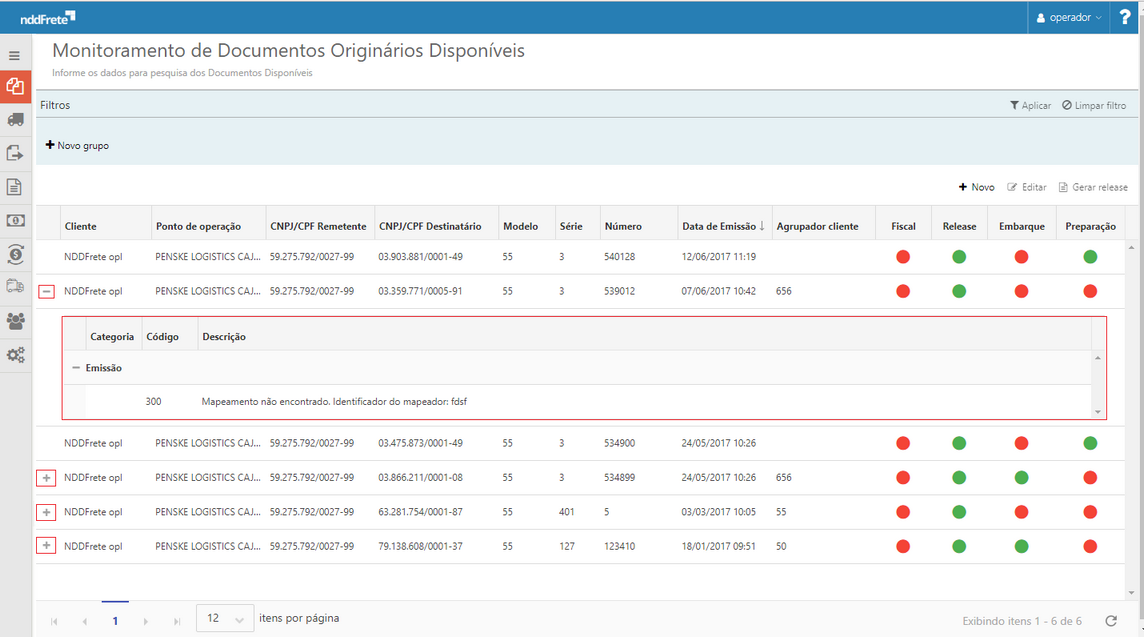
Task: Click the export sidebar icon
Action: (14, 153)
